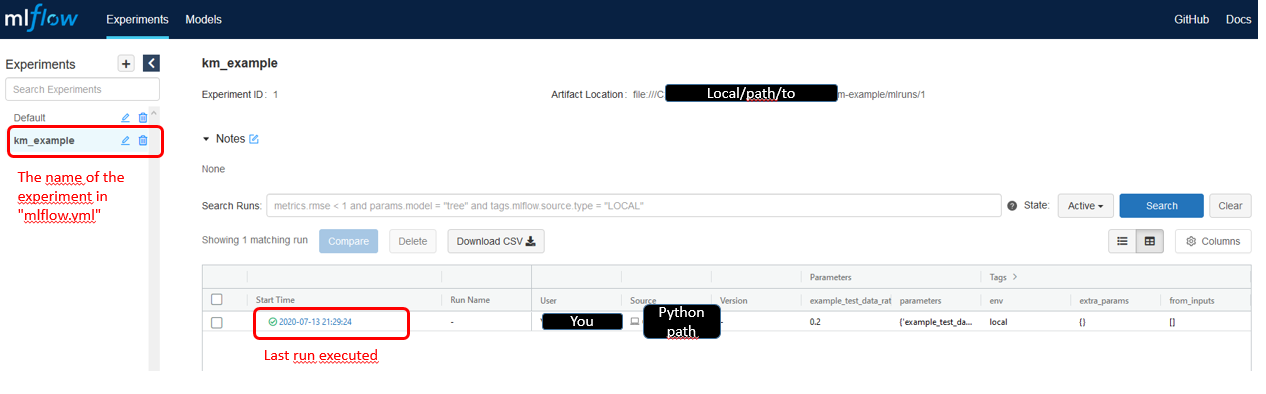
Task: Delete the km_example experiment
Action: (143, 140)
